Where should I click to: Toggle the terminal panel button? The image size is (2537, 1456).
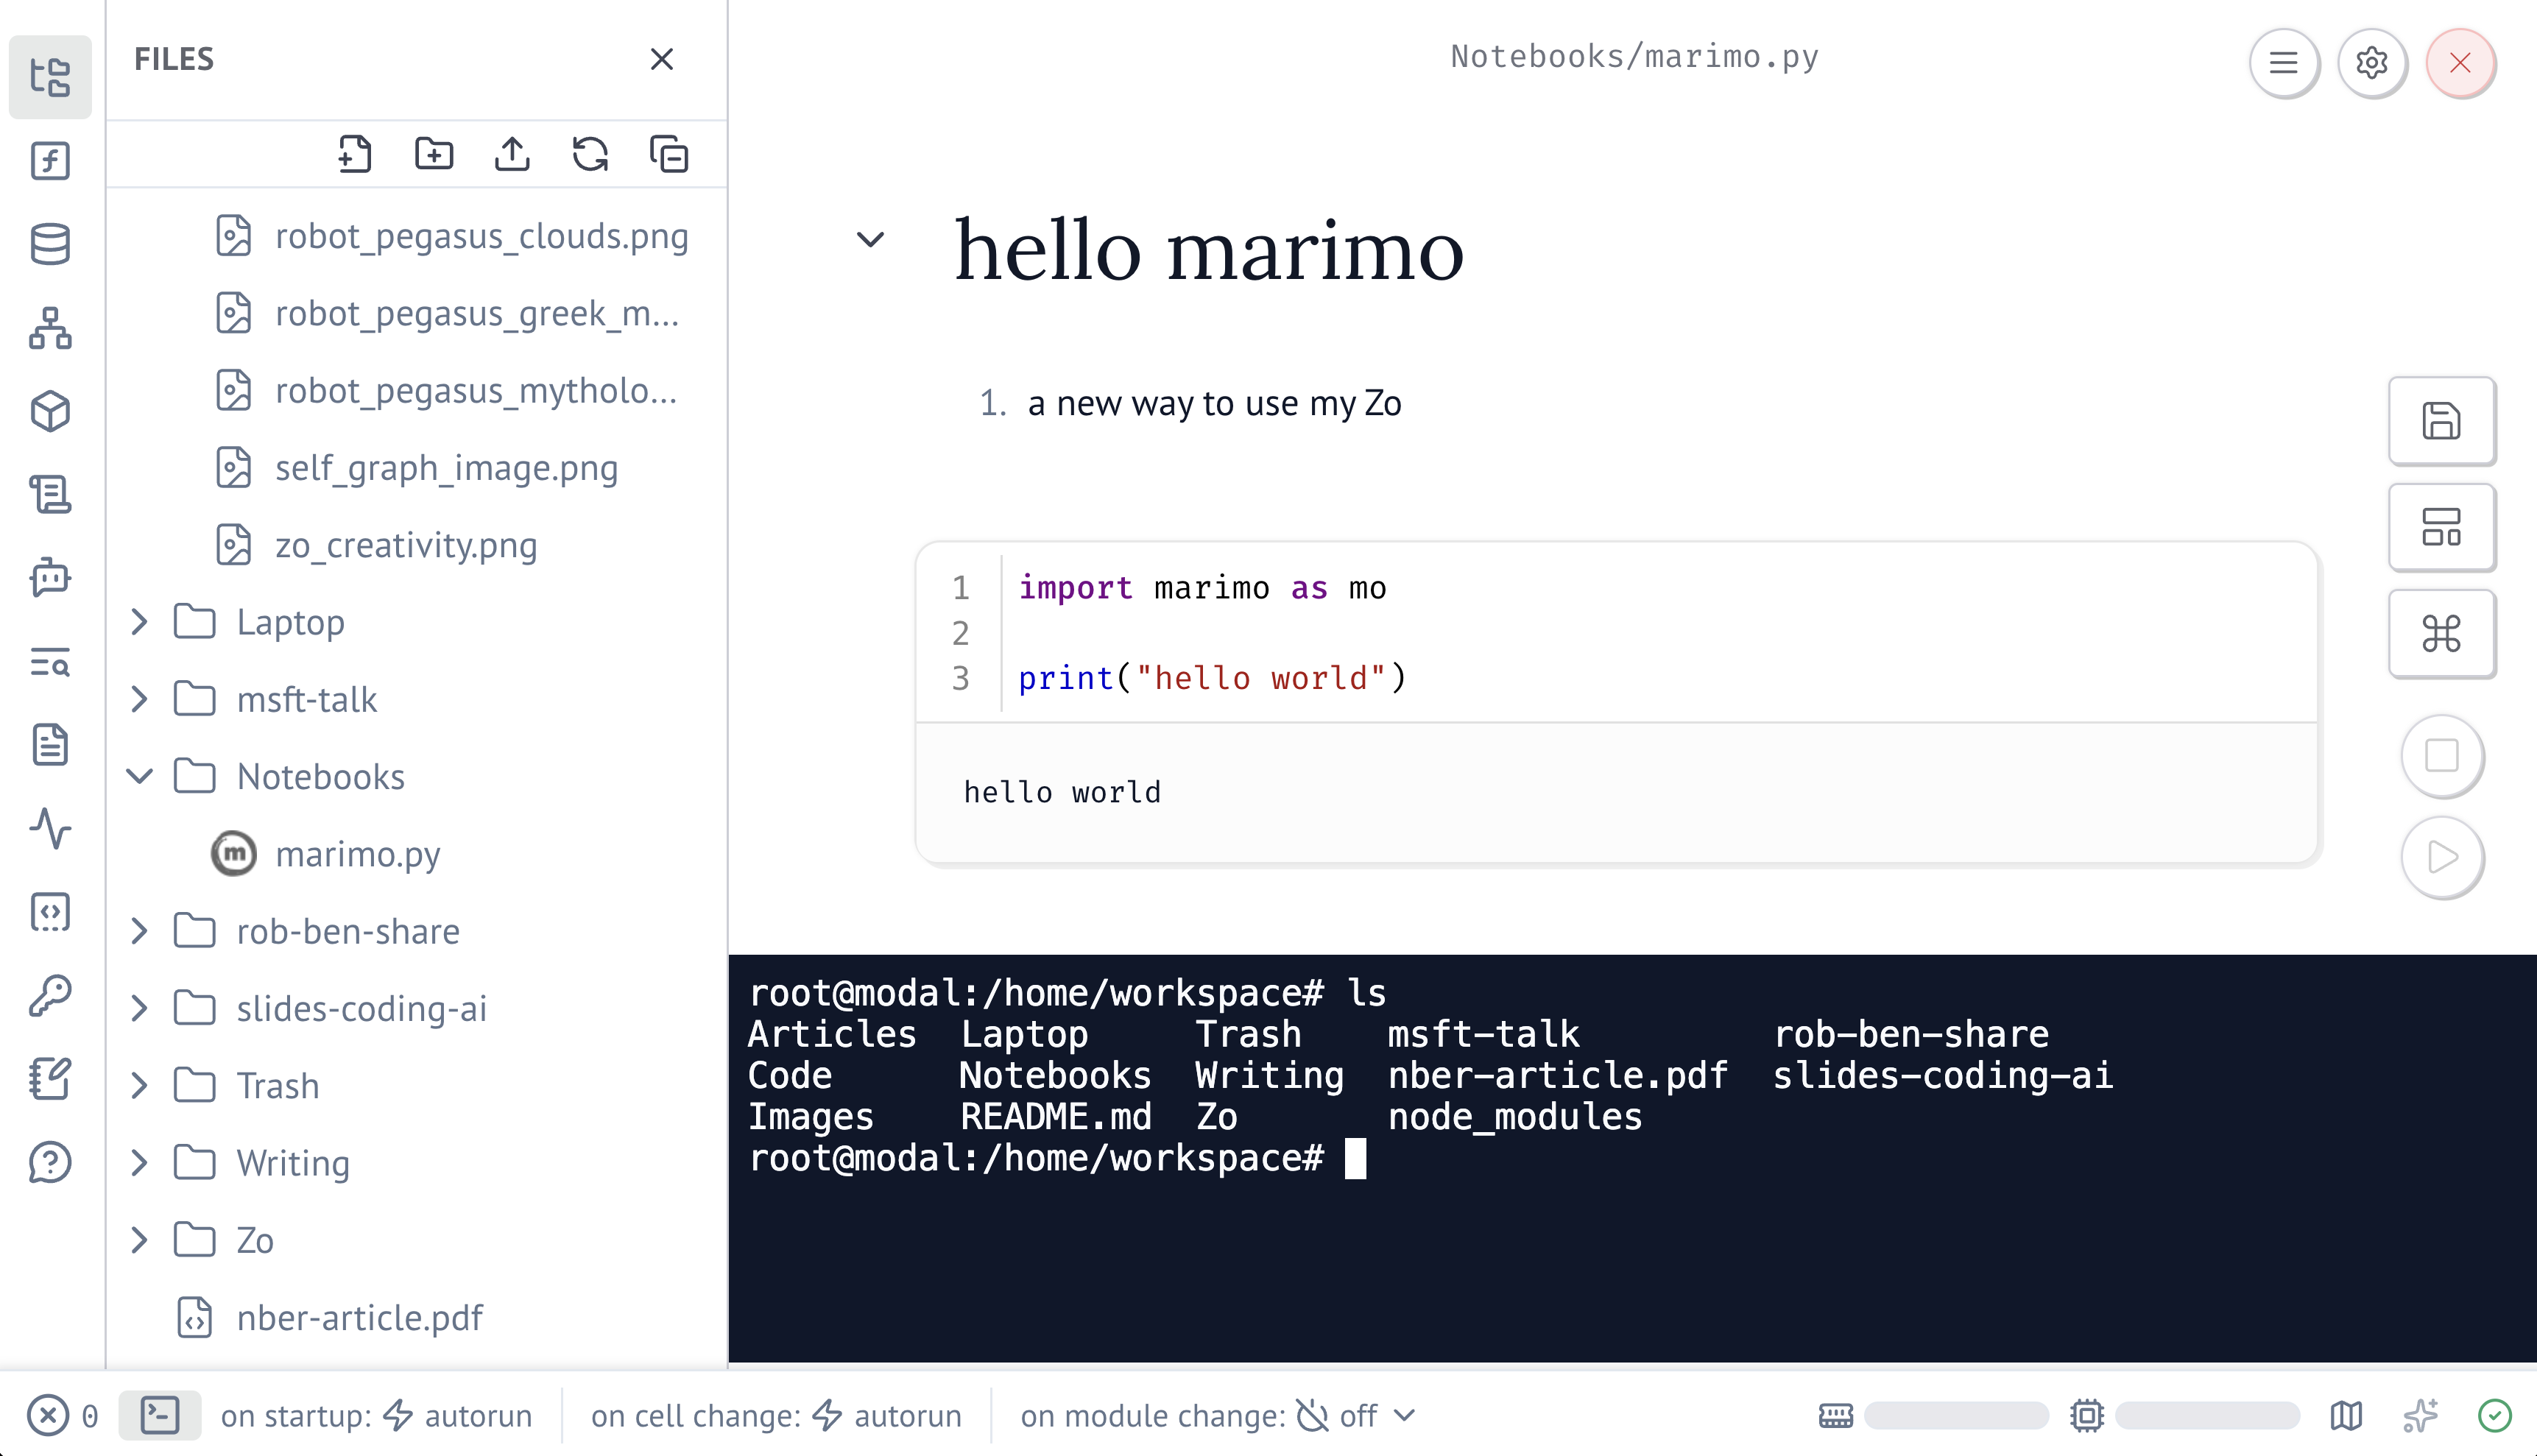[x=160, y=1415]
